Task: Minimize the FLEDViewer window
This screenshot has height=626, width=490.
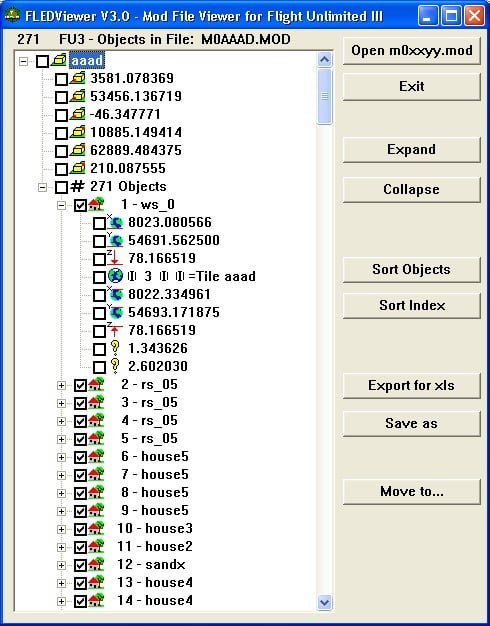Action: [428, 16]
